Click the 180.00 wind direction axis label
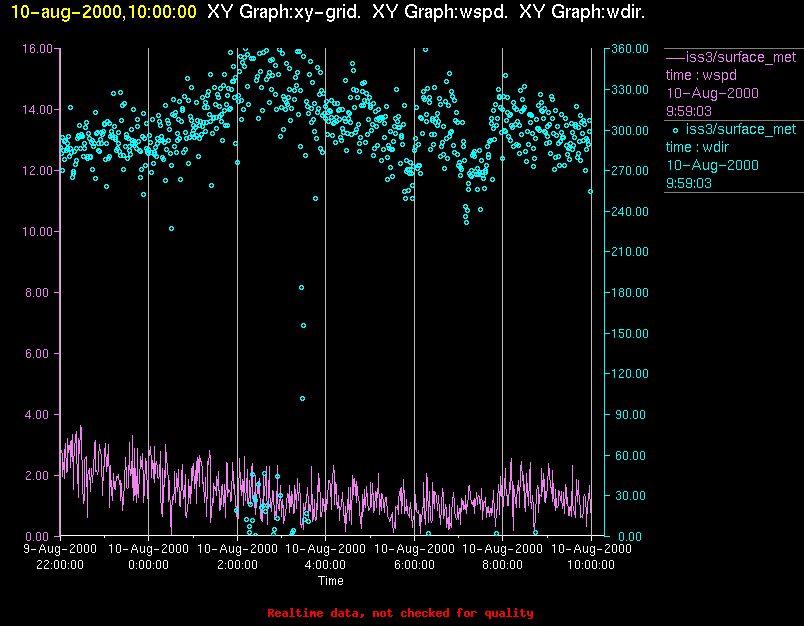Image resolution: width=804 pixels, height=626 pixels. point(630,293)
